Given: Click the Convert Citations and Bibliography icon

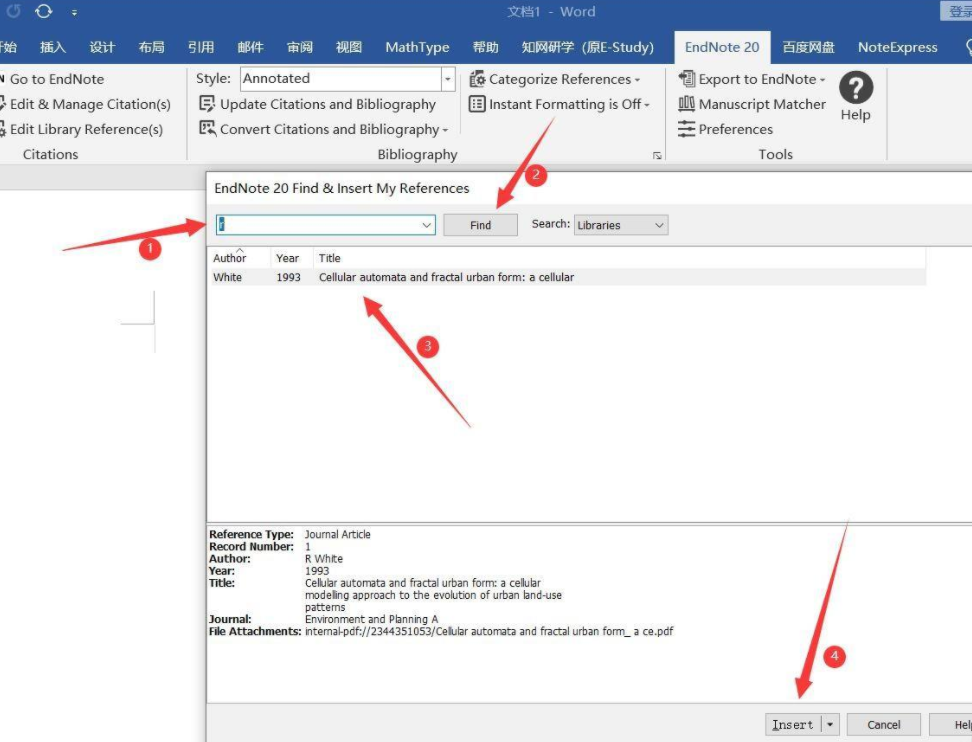Looking at the screenshot, I should (x=207, y=128).
